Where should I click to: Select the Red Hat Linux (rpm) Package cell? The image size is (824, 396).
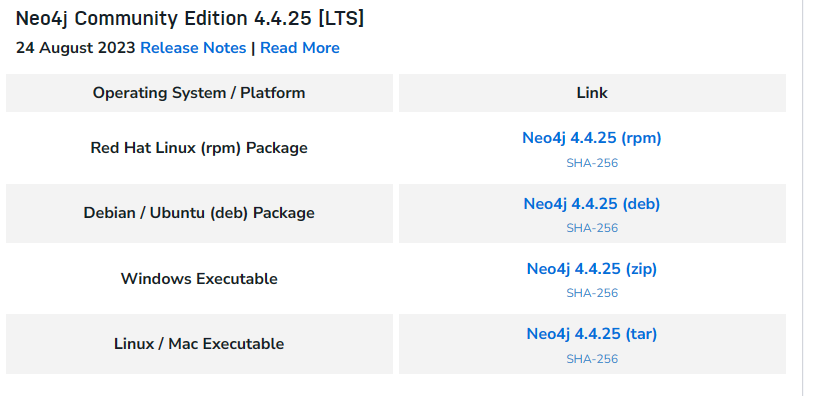(x=199, y=148)
